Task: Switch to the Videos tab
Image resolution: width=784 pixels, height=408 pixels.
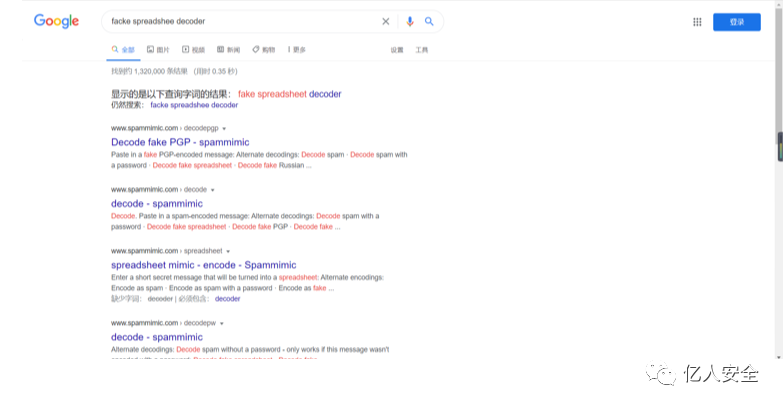Action: pos(194,50)
